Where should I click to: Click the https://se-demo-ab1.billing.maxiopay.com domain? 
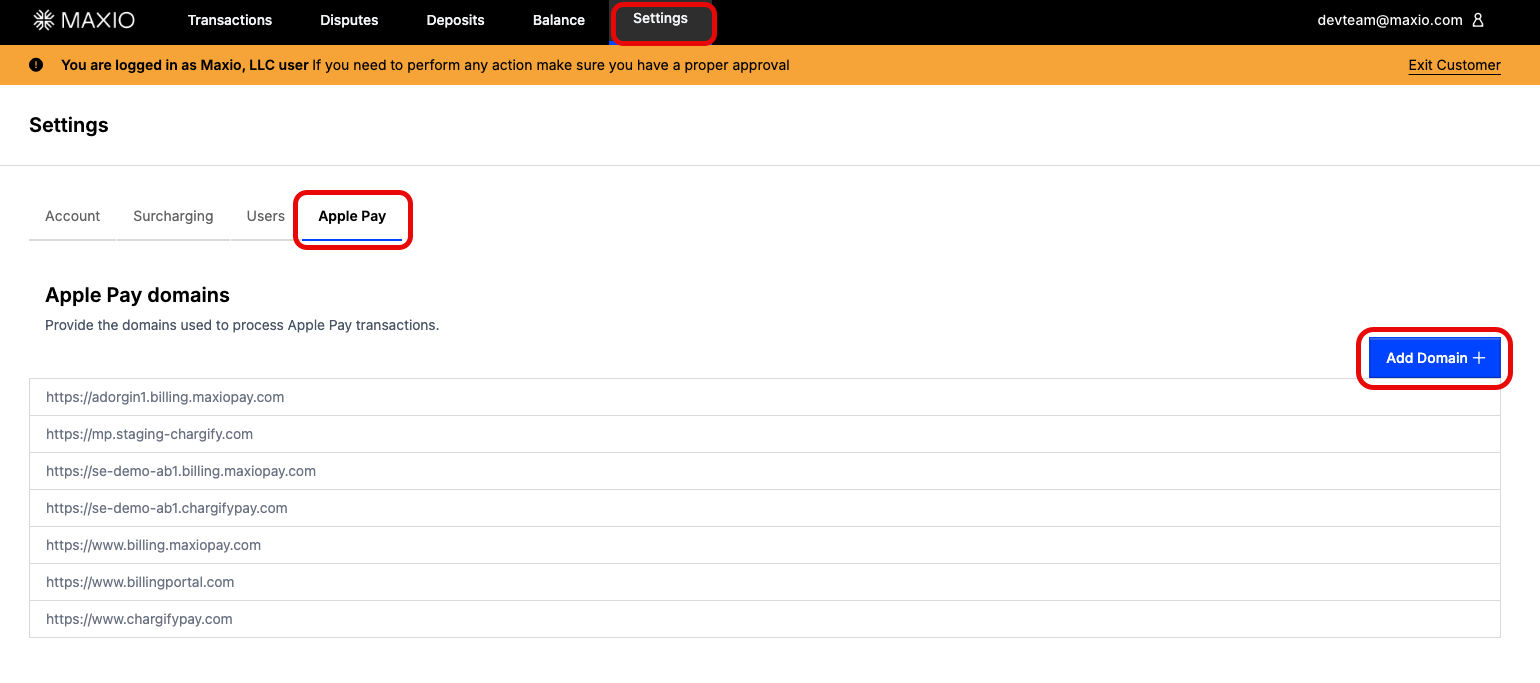click(765, 471)
